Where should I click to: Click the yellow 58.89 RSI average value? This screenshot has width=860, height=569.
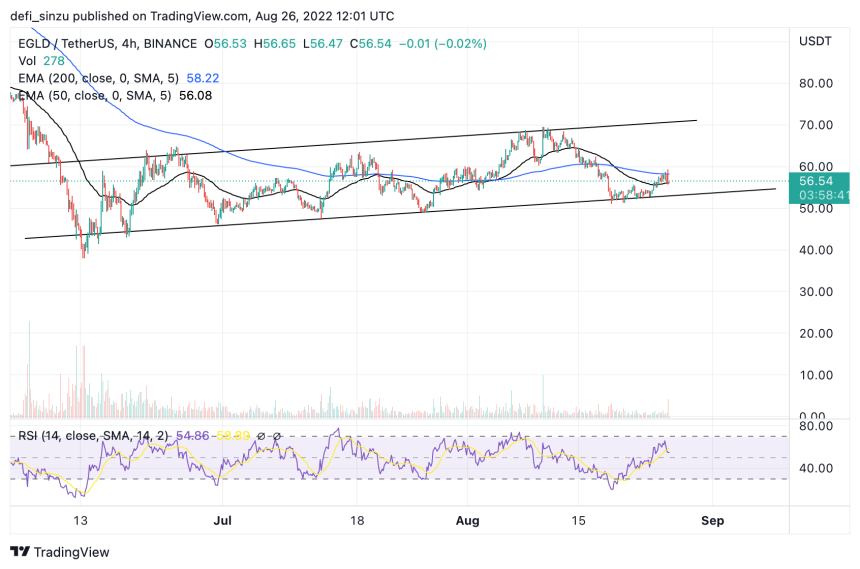(x=233, y=436)
